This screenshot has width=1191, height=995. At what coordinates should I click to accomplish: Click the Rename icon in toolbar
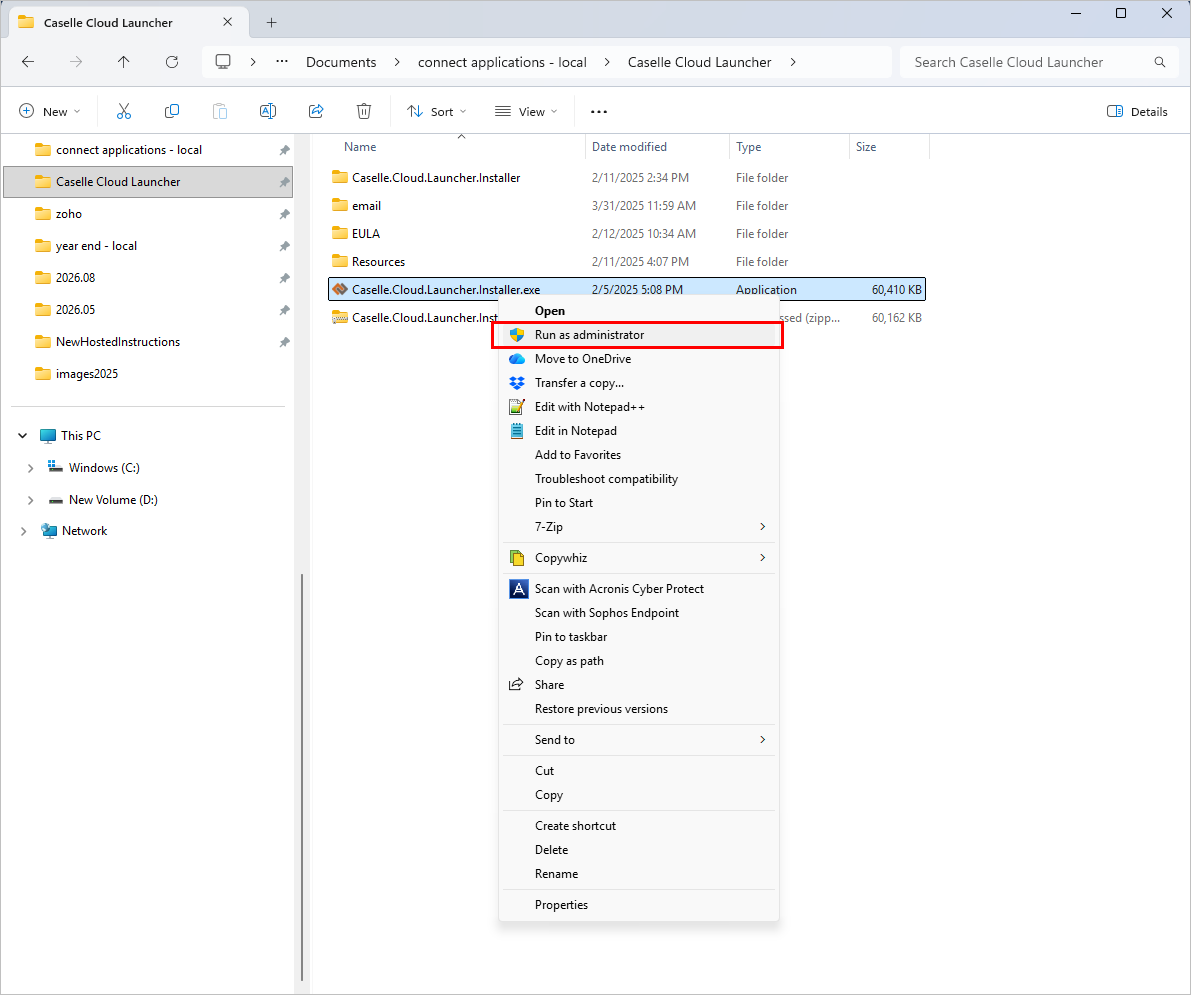[268, 111]
